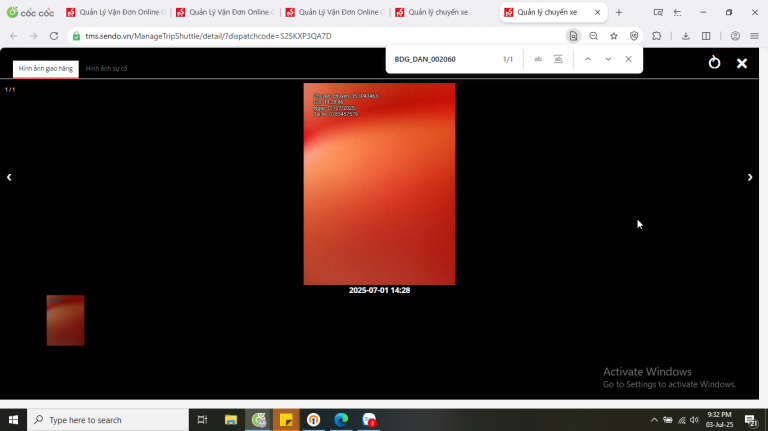
Task: Close the image viewer overlay with X
Action: 742,63
